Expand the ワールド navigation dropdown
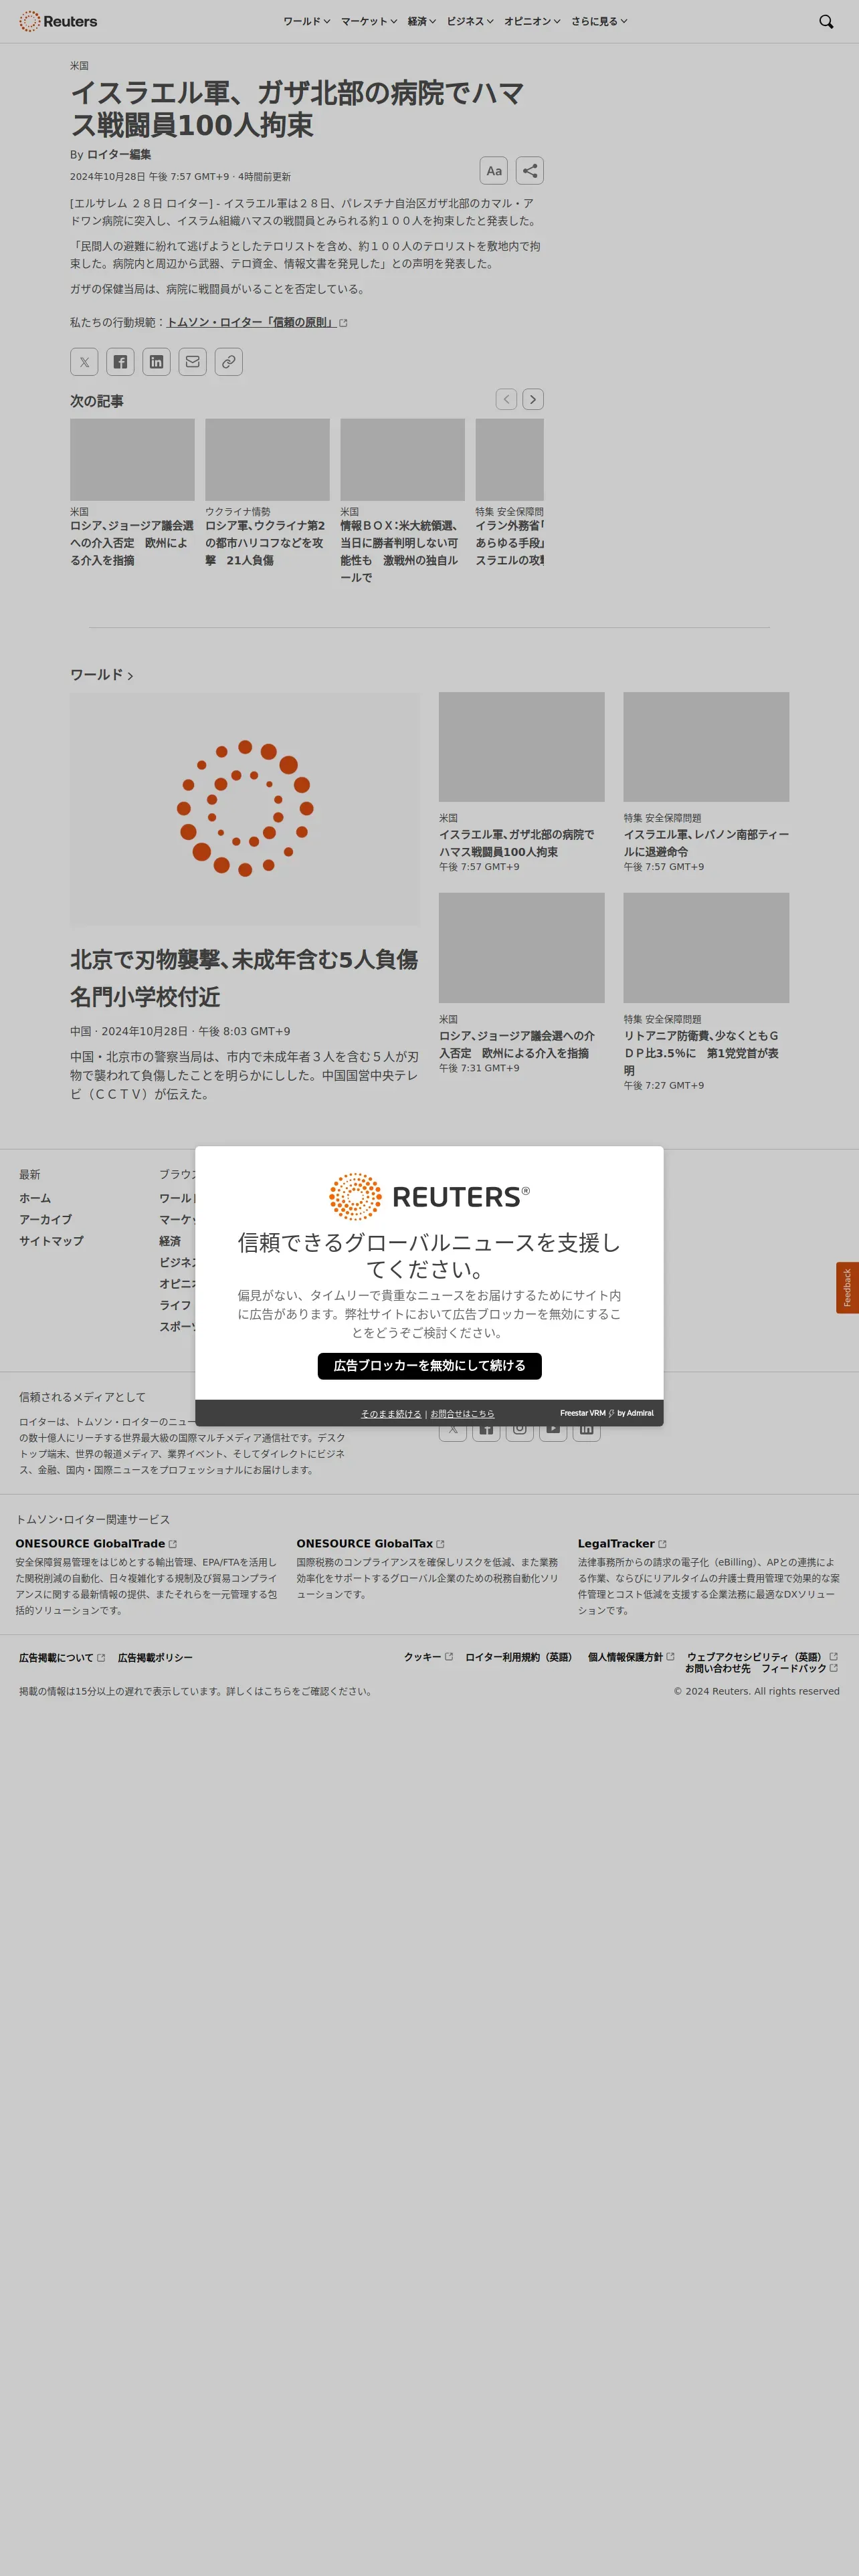The height and width of the screenshot is (2576, 859). [306, 21]
